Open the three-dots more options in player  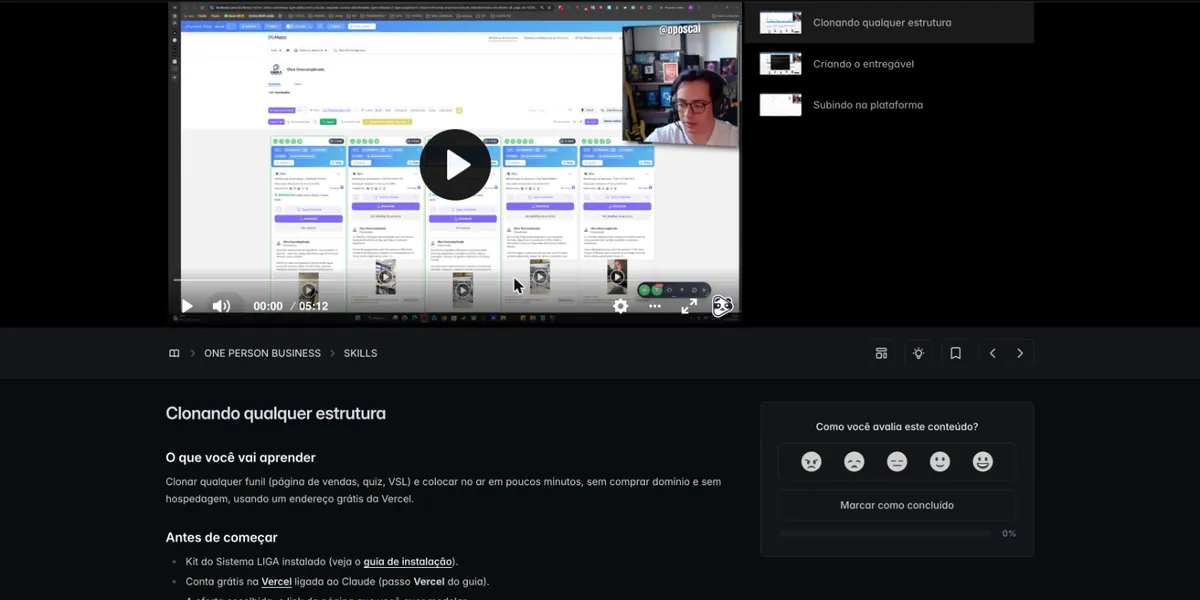(x=655, y=306)
